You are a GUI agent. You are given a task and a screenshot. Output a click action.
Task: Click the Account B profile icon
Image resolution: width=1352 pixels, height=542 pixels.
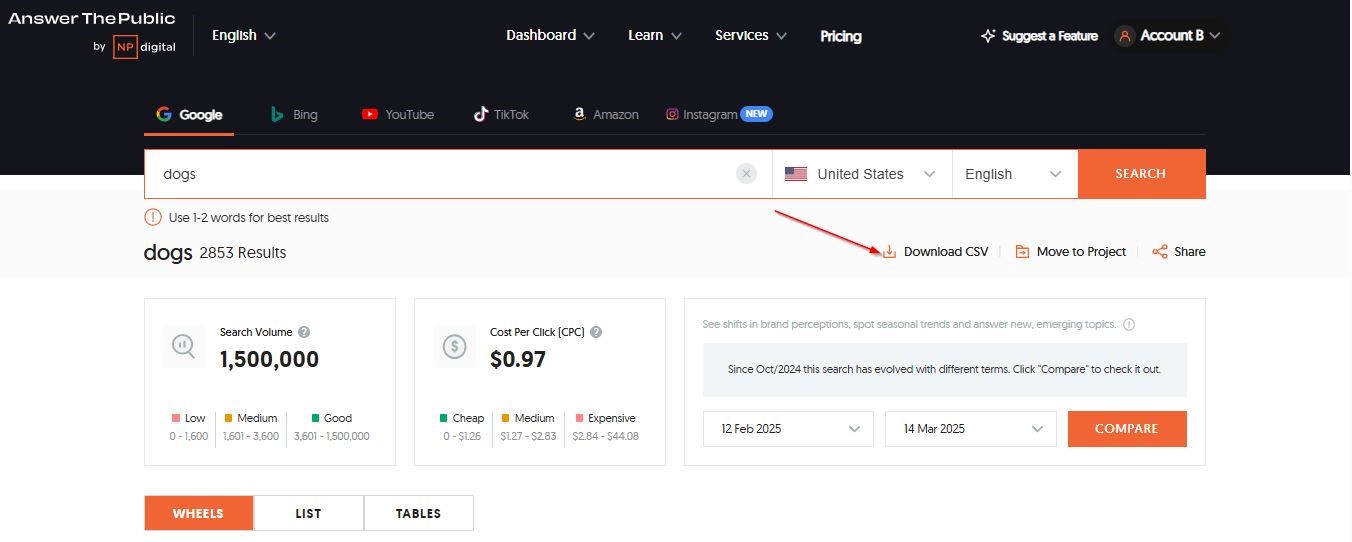point(1125,36)
